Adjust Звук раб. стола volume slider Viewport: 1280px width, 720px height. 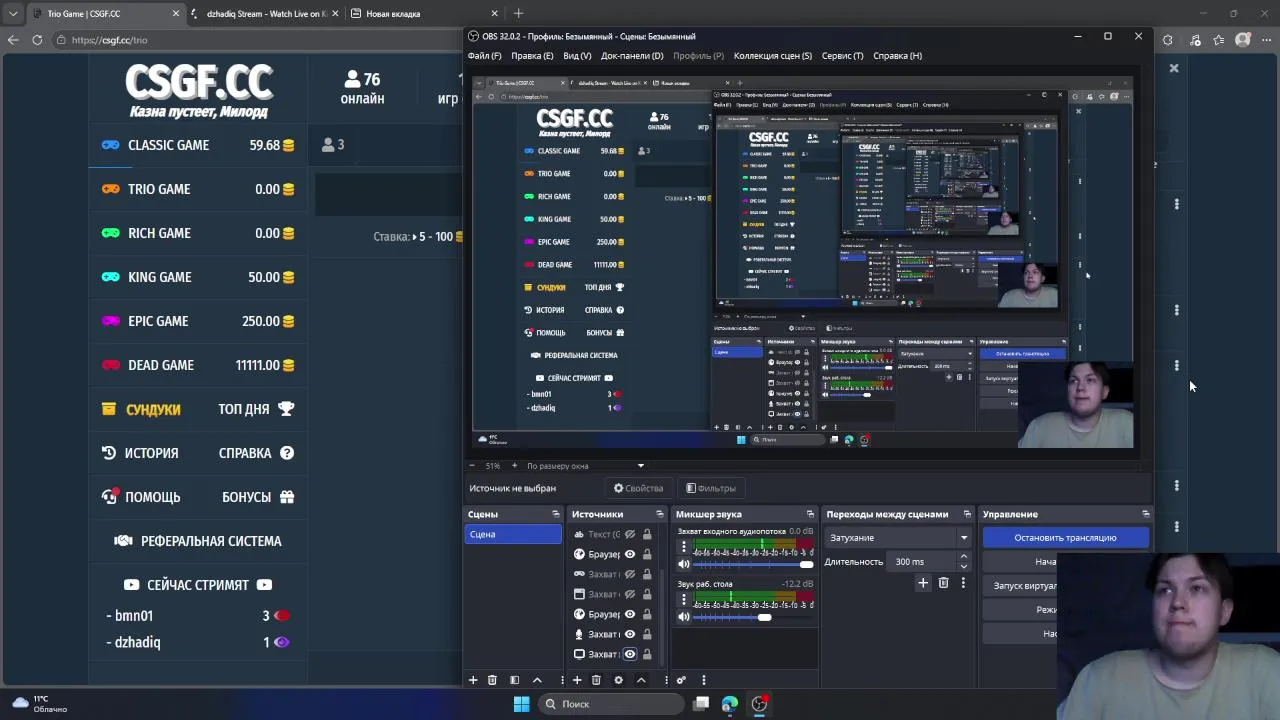753,617
